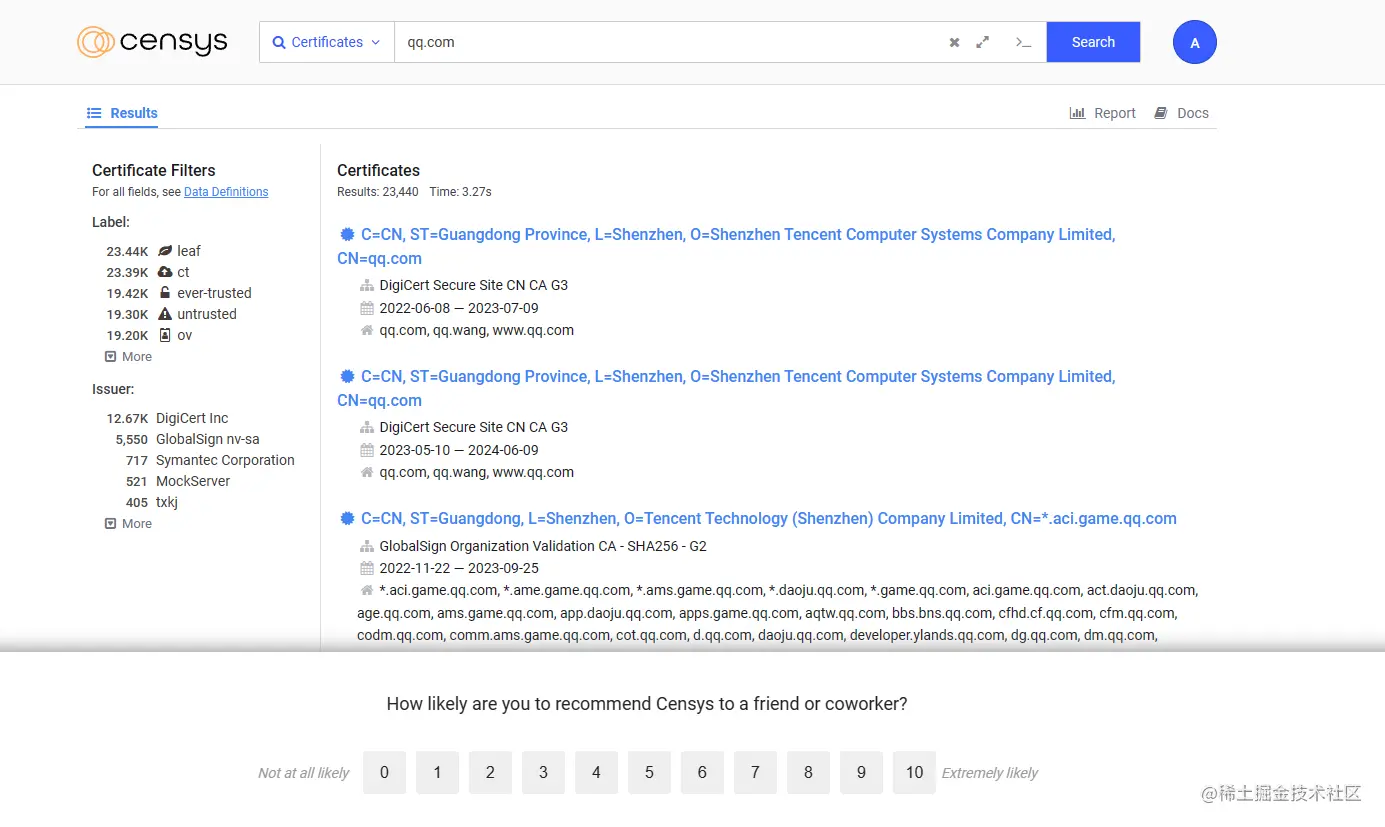
Task: Open the Report tab
Action: click(x=1103, y=113)
